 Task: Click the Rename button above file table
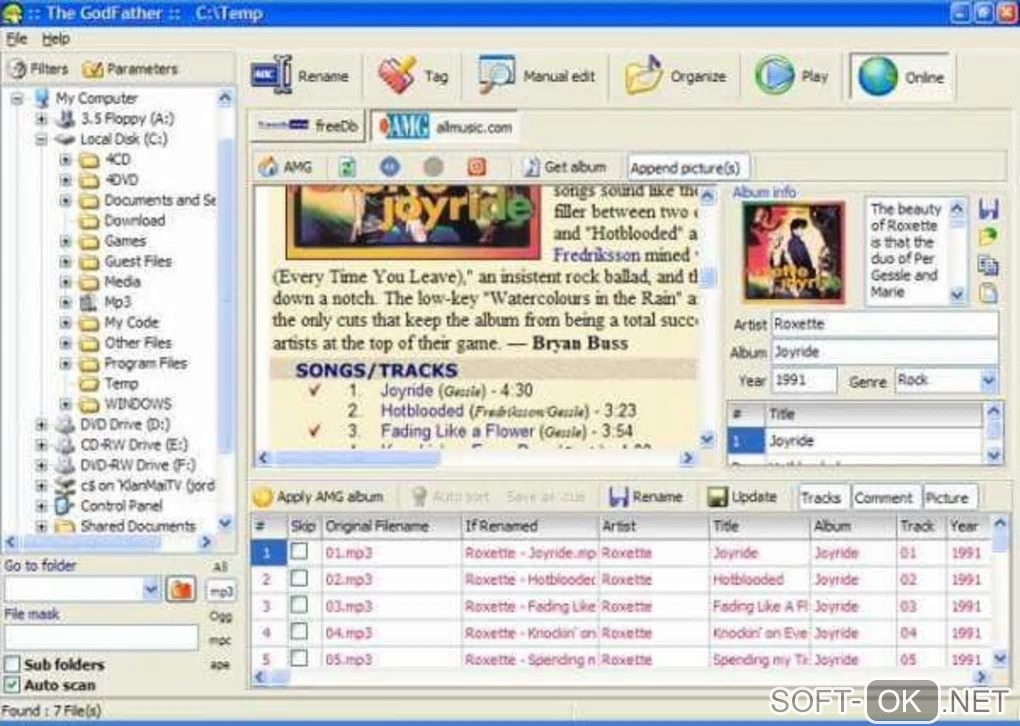(645, 497)
